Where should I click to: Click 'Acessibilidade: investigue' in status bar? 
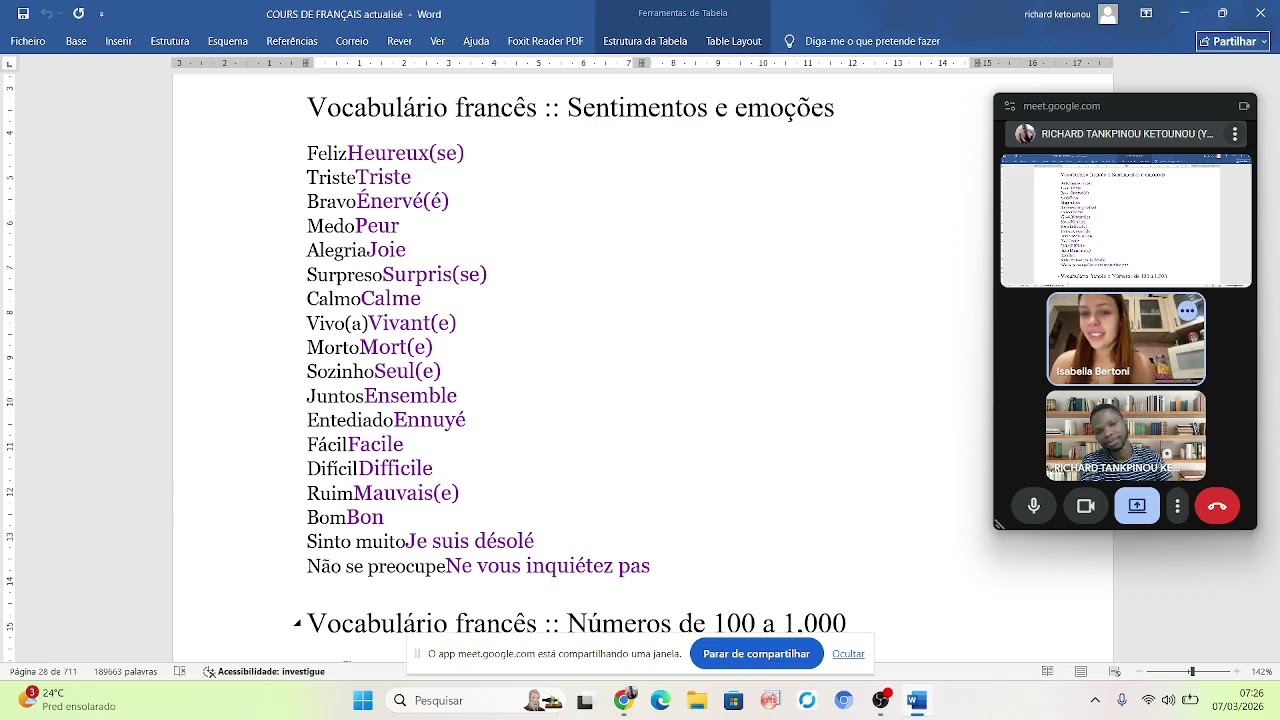[264, 672]
